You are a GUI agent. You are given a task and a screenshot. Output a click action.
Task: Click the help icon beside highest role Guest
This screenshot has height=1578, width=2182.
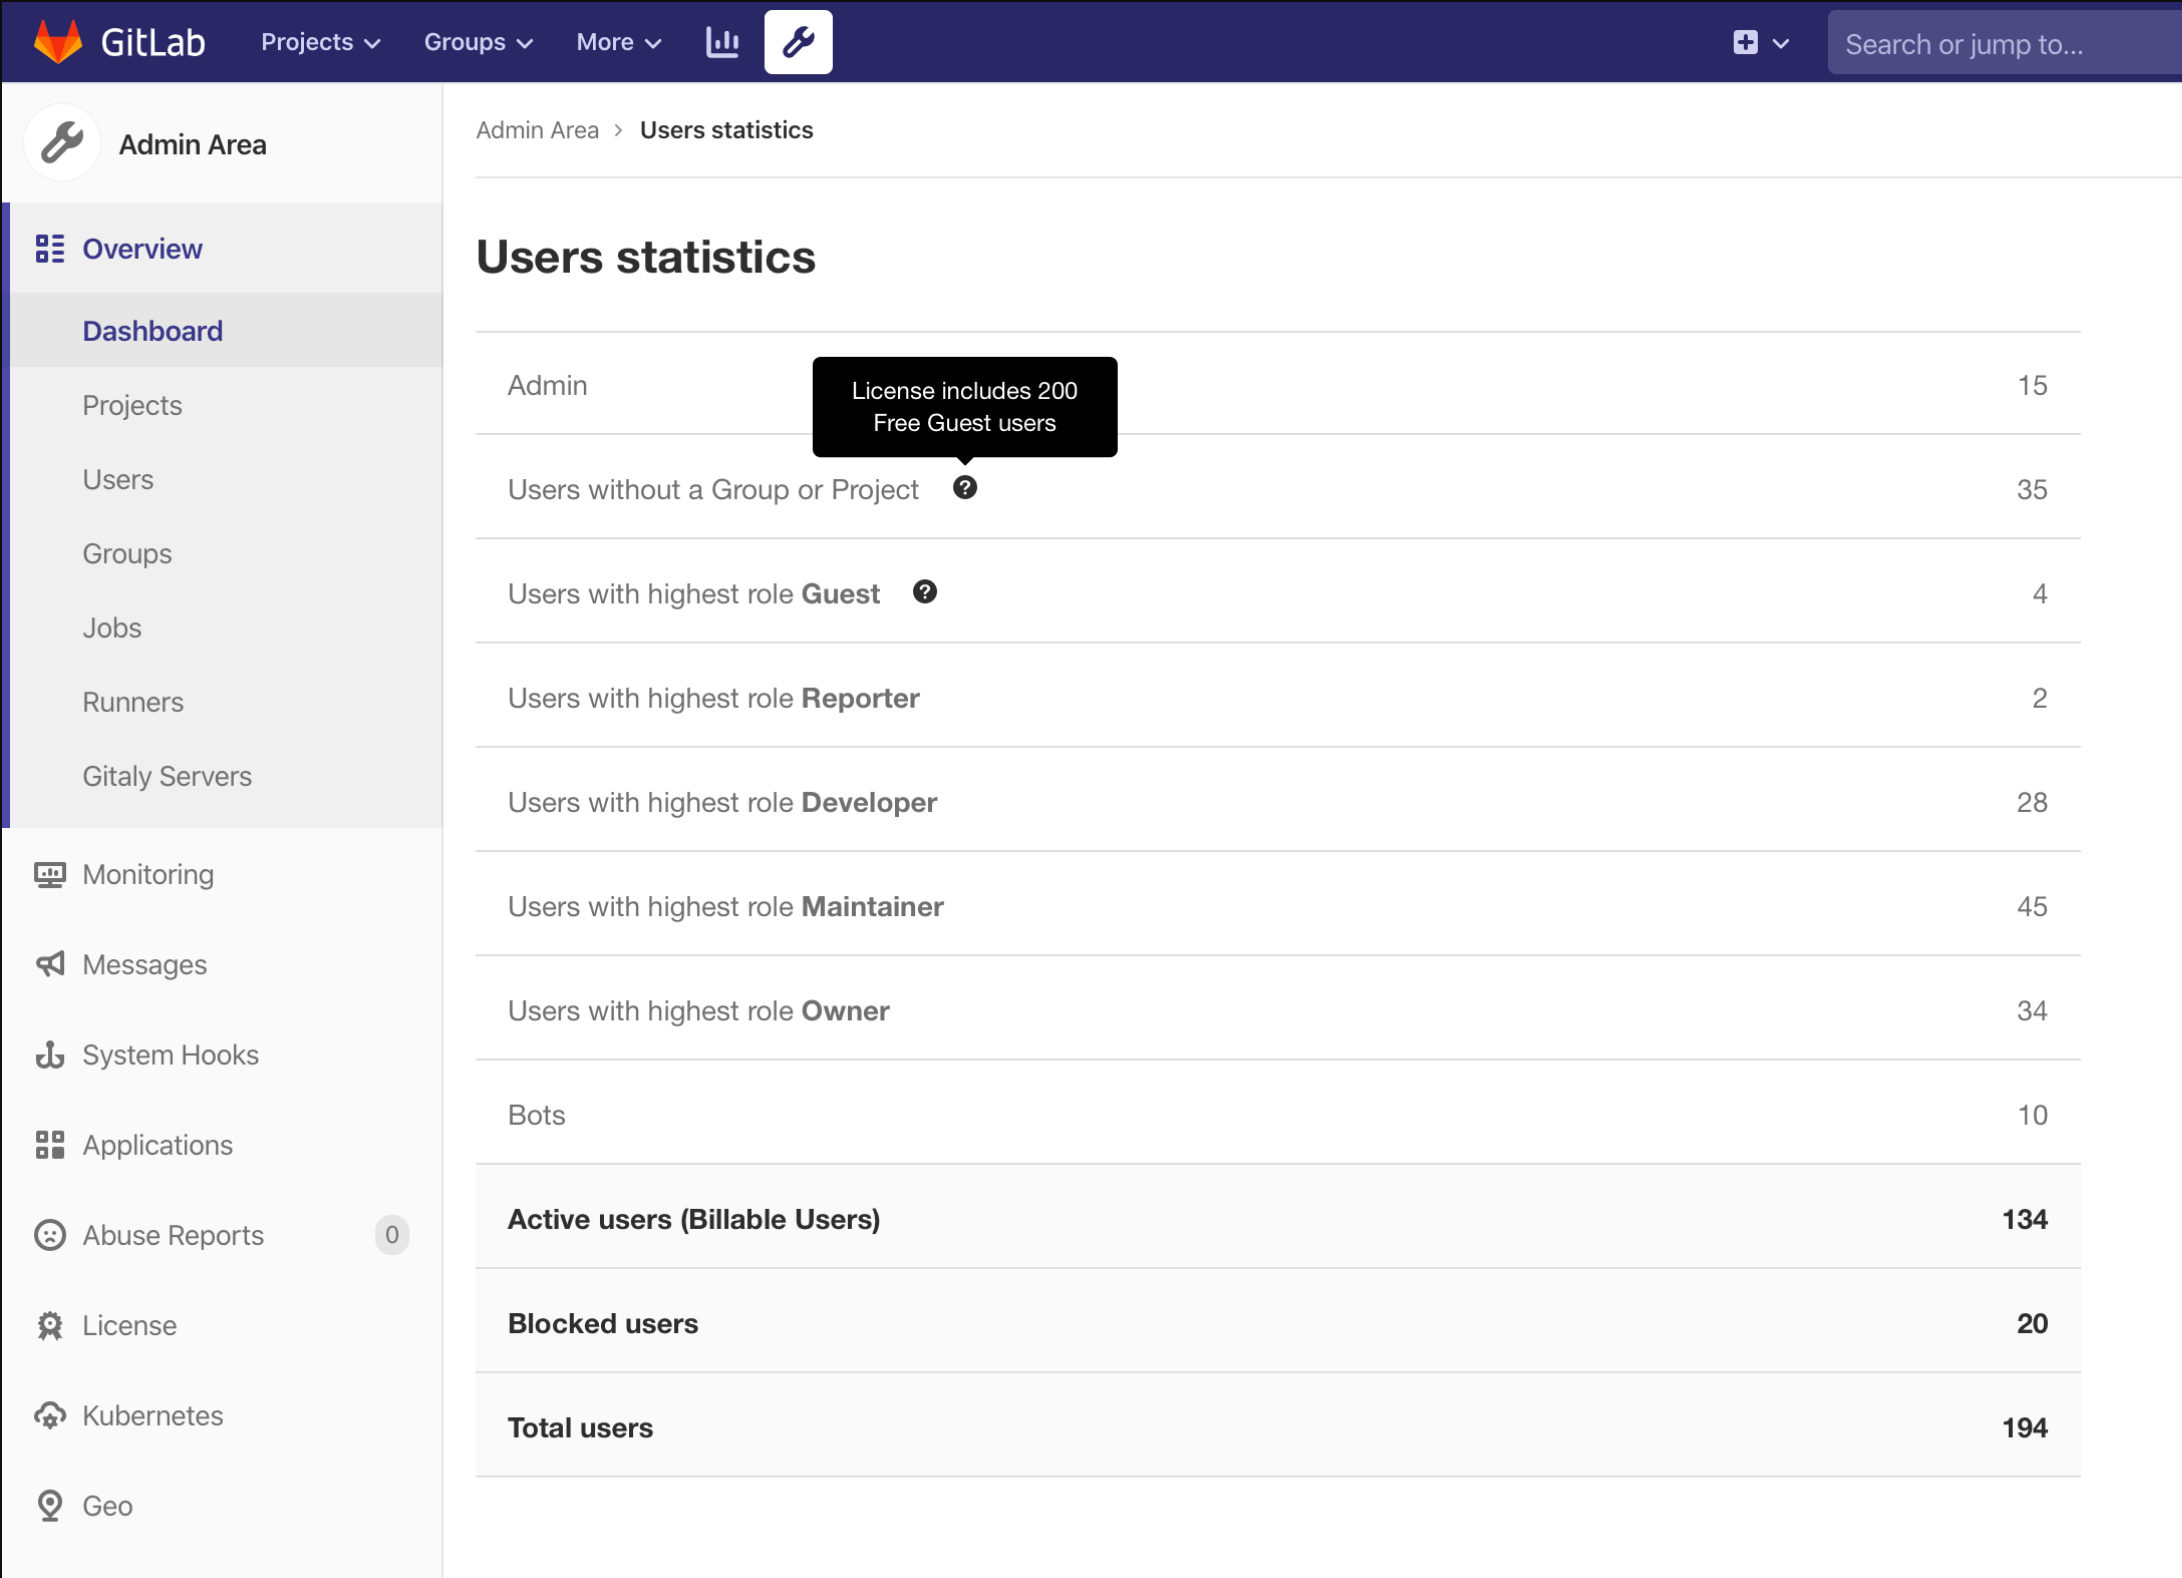pos(924,592)
